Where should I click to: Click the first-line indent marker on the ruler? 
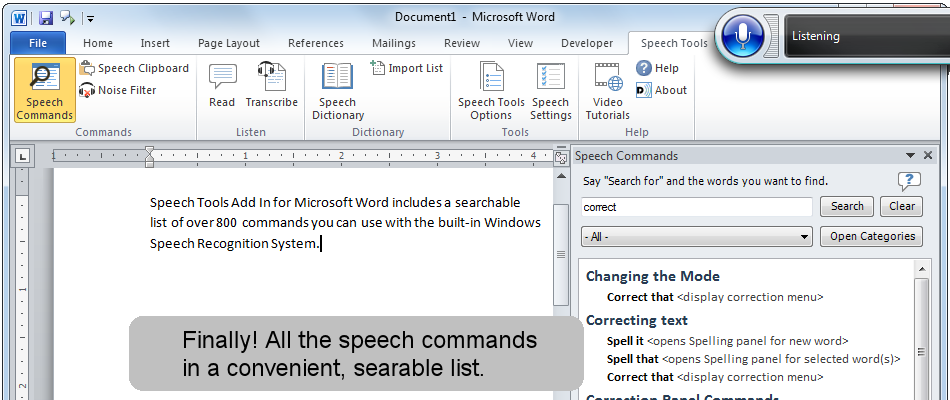pos(150,151)
